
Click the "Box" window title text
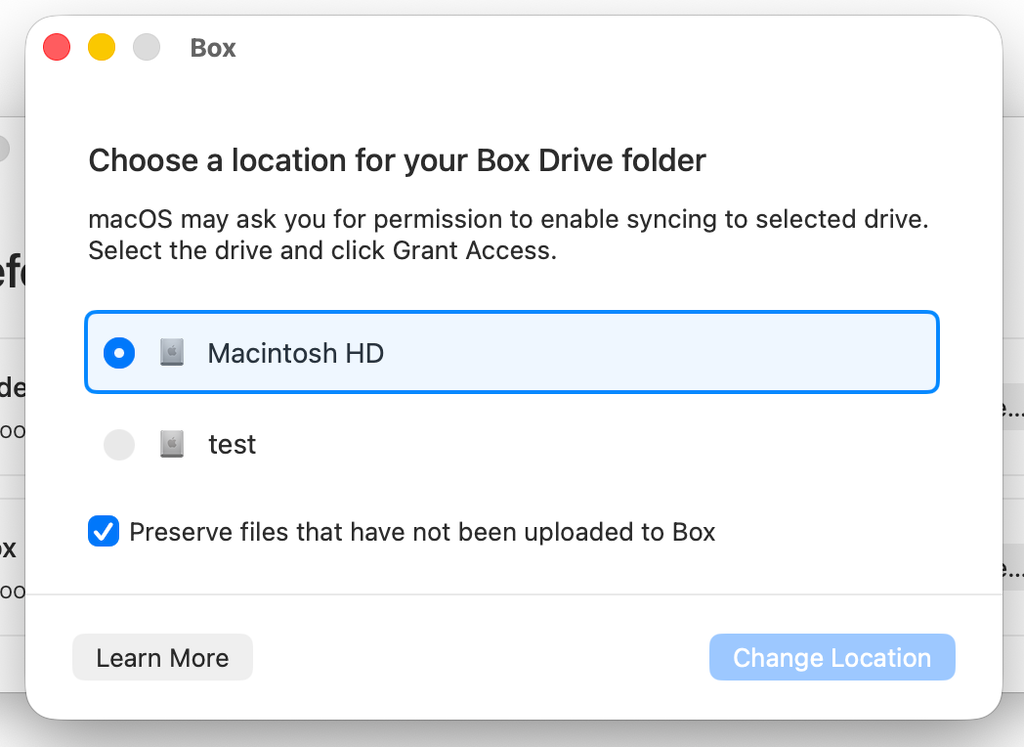click(x=213, y=48)
